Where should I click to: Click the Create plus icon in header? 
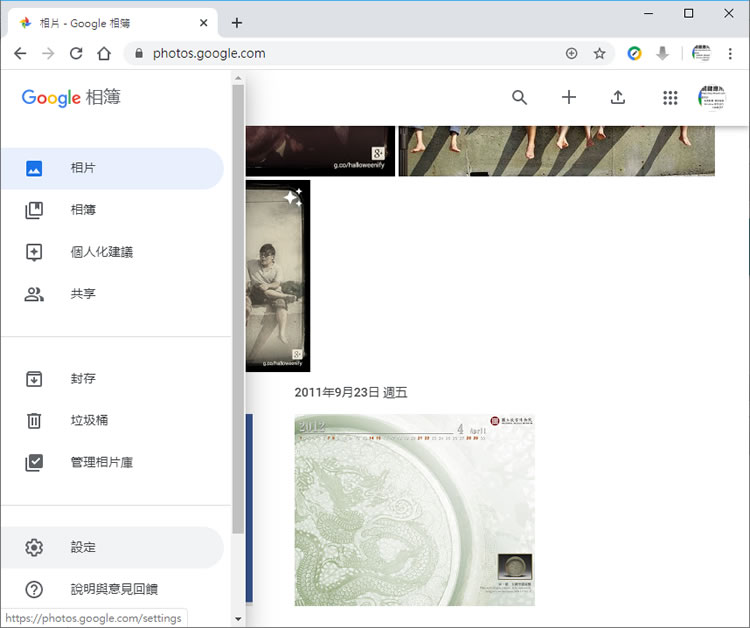pos(569,98)
